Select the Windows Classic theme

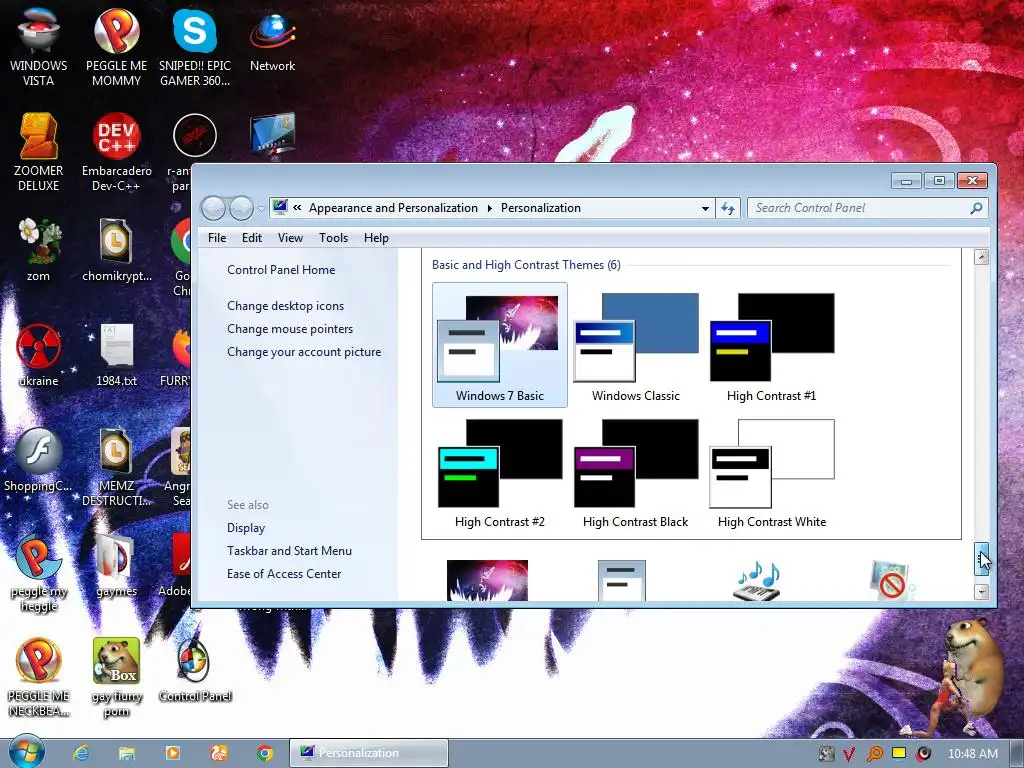tap(635, 345)
